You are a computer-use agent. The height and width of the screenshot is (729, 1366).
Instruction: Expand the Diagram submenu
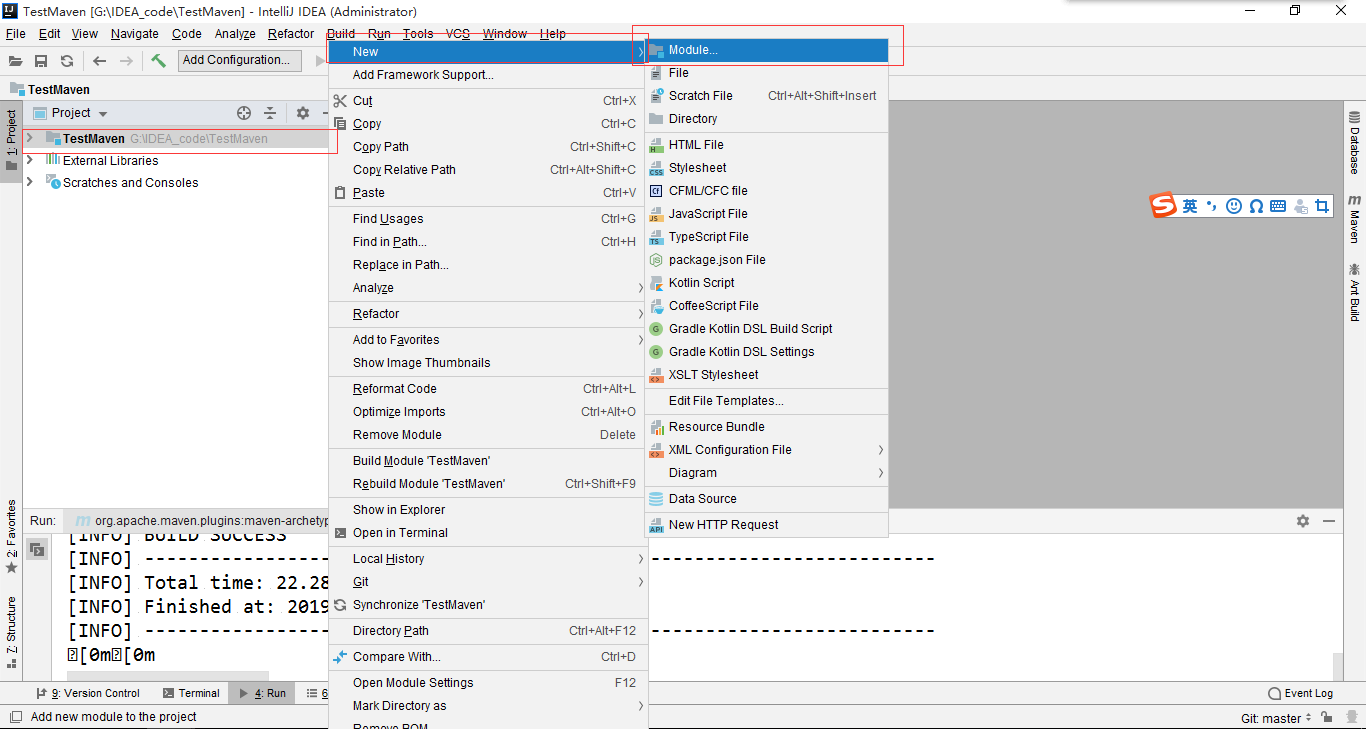pyautogui.click(x=766, y=473)
